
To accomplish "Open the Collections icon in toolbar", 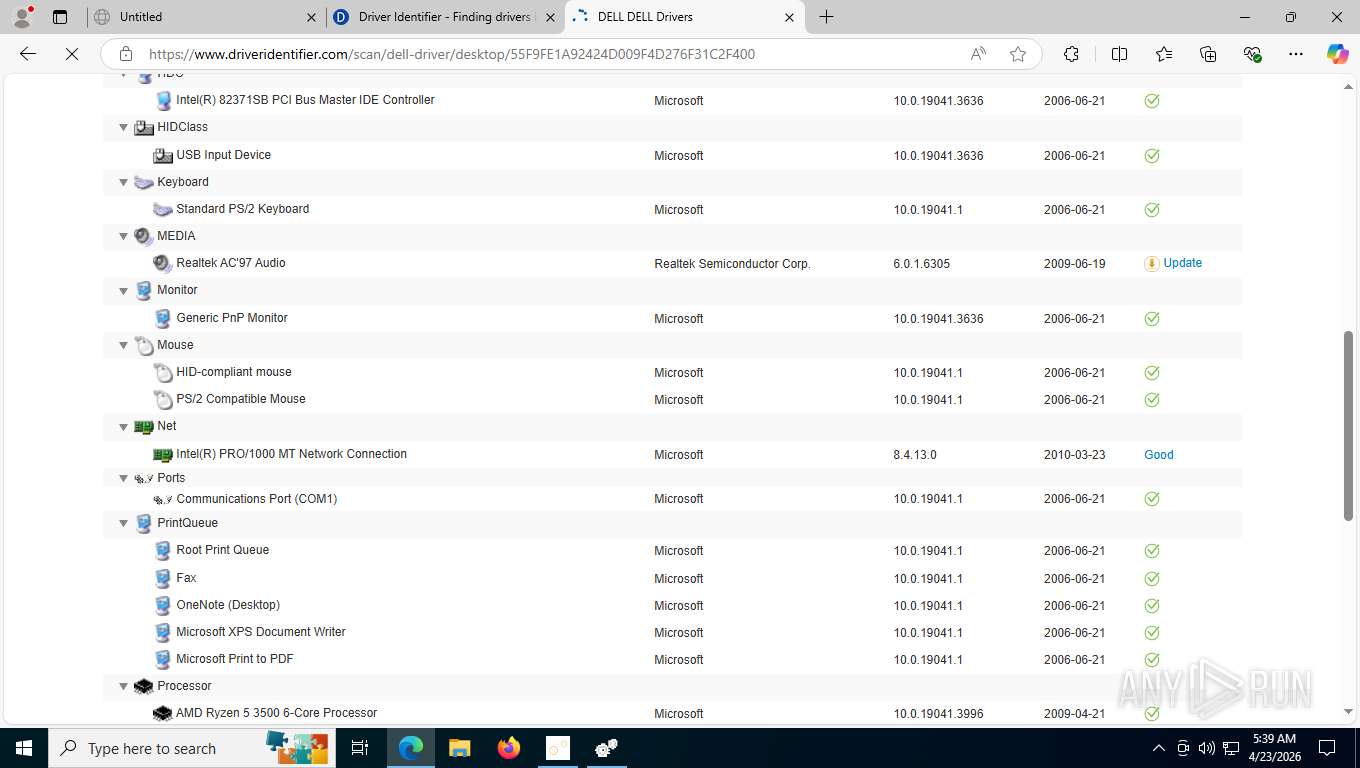I will point(1208,54).
